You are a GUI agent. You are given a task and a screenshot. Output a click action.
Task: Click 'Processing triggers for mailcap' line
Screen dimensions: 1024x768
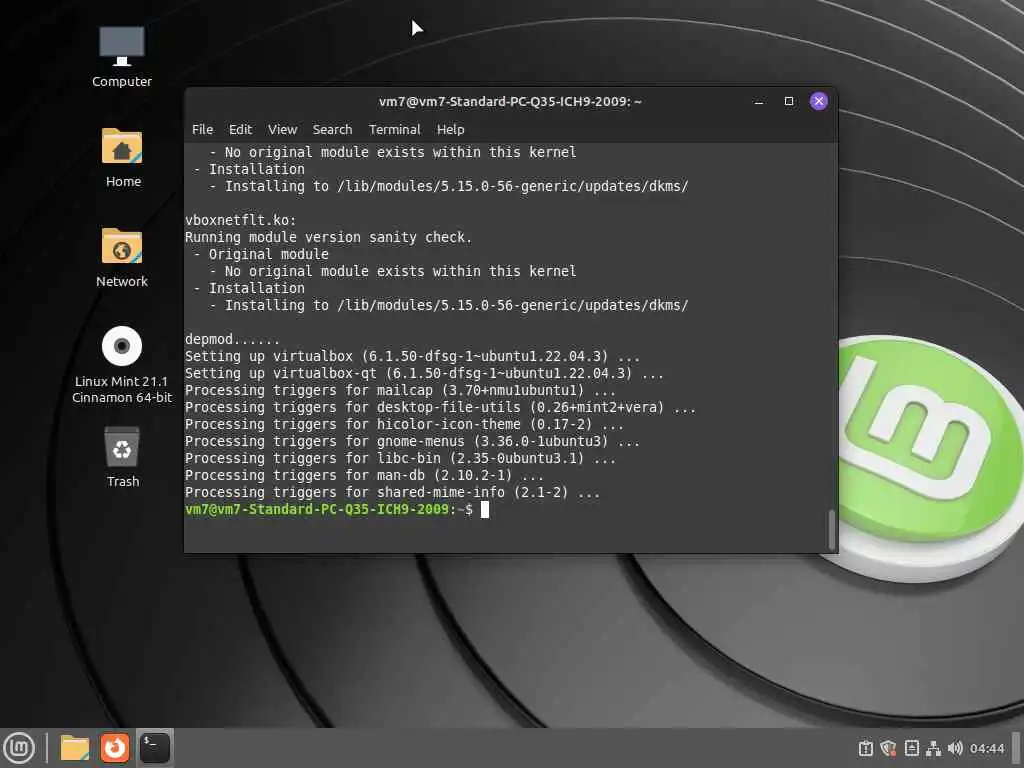point(400,390)
